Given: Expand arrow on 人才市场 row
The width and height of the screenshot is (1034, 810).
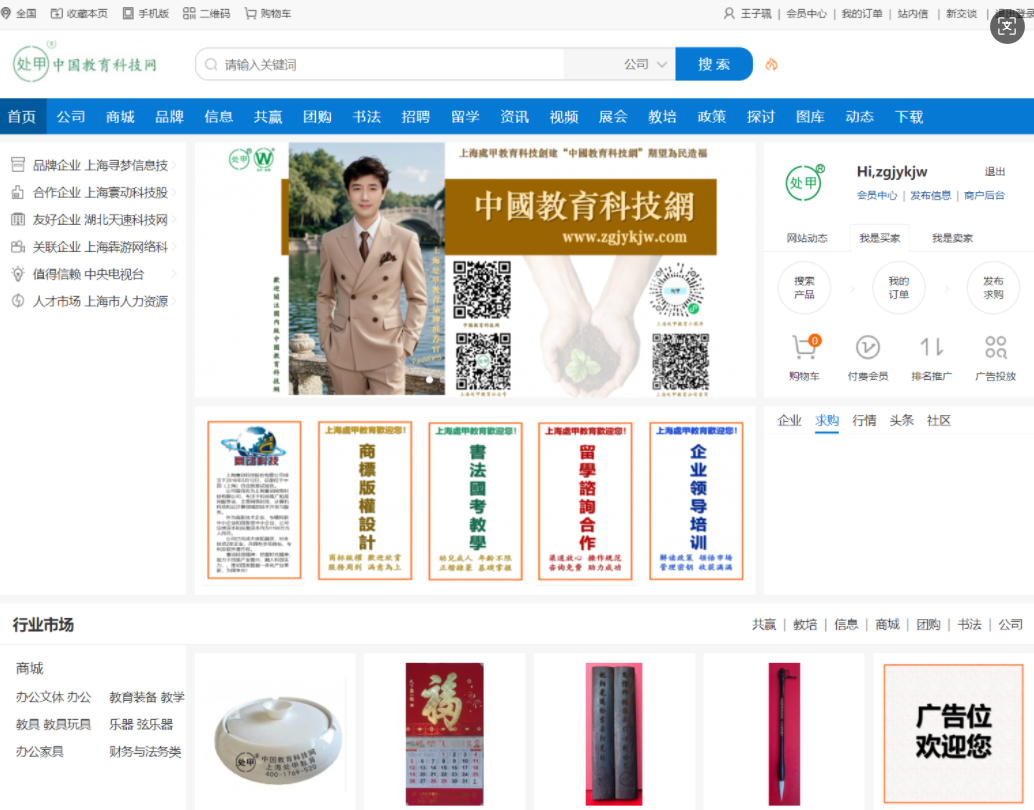Looking at the screenshot, I should (174, 301).
